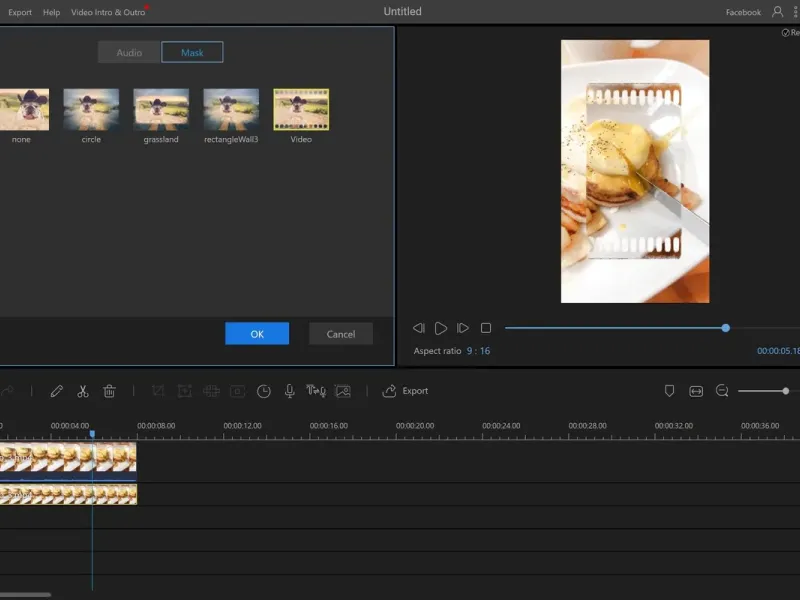800x600 pixels.
Task: Click the Mosaic tool icon
Action: pyautogui.click(x=211, y=391)
